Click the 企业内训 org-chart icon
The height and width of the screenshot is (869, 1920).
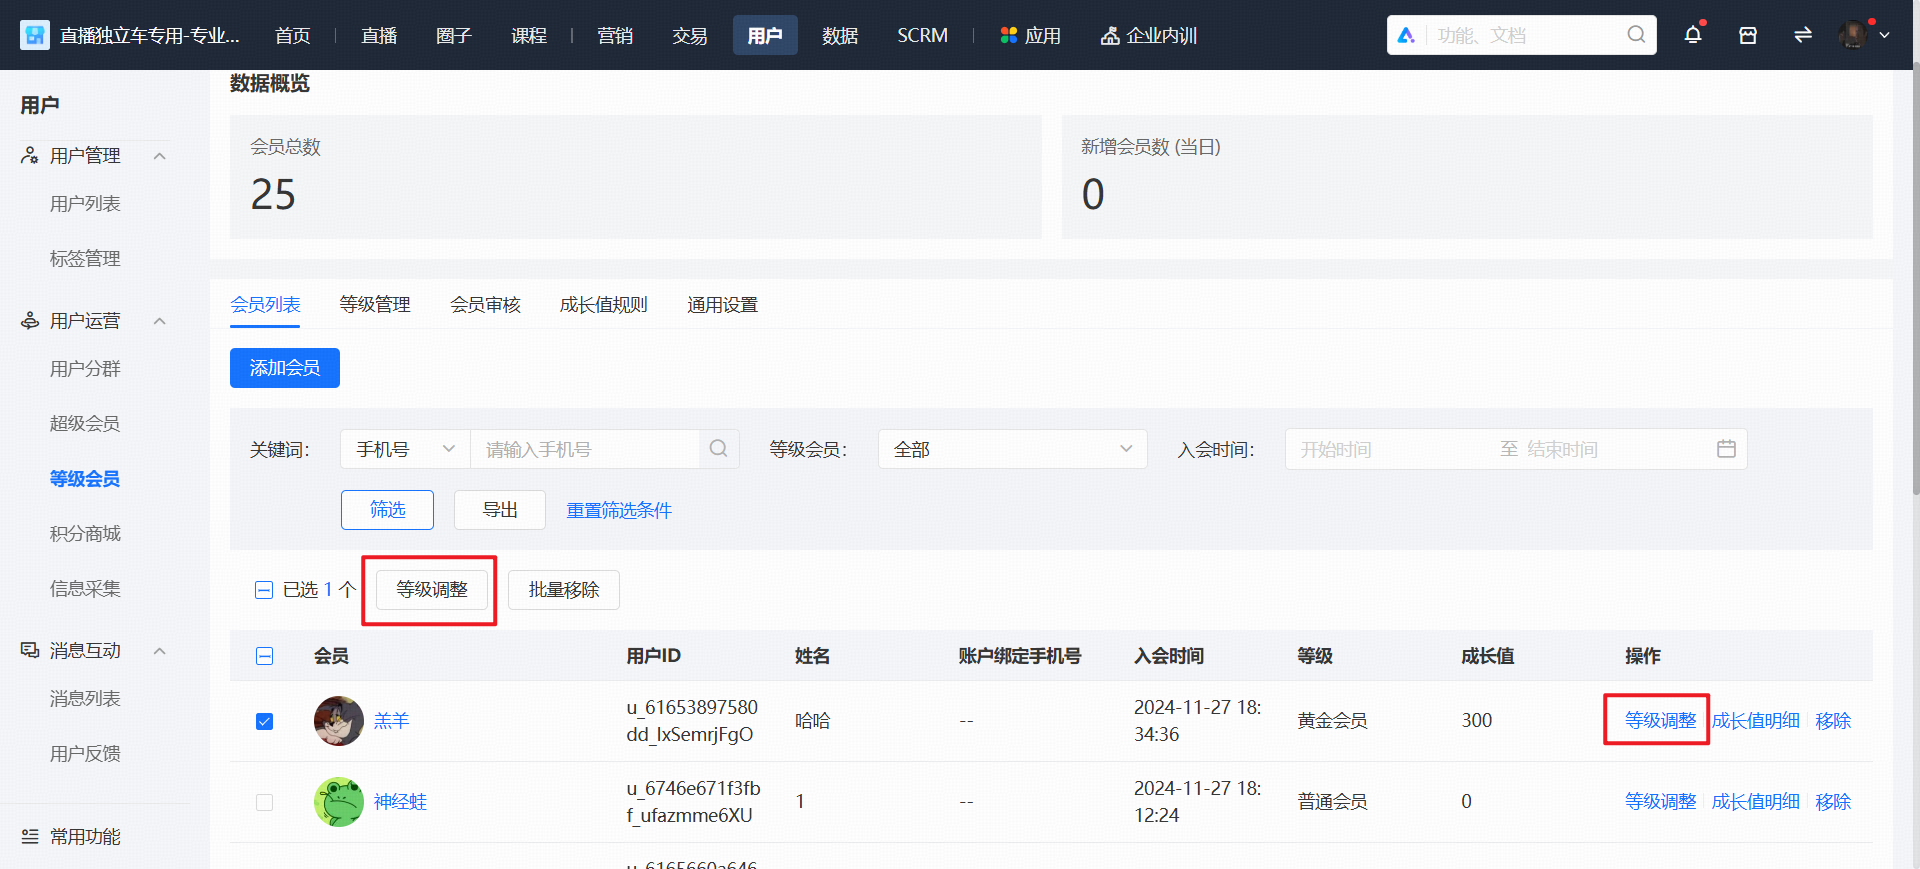pos(1110,36)
